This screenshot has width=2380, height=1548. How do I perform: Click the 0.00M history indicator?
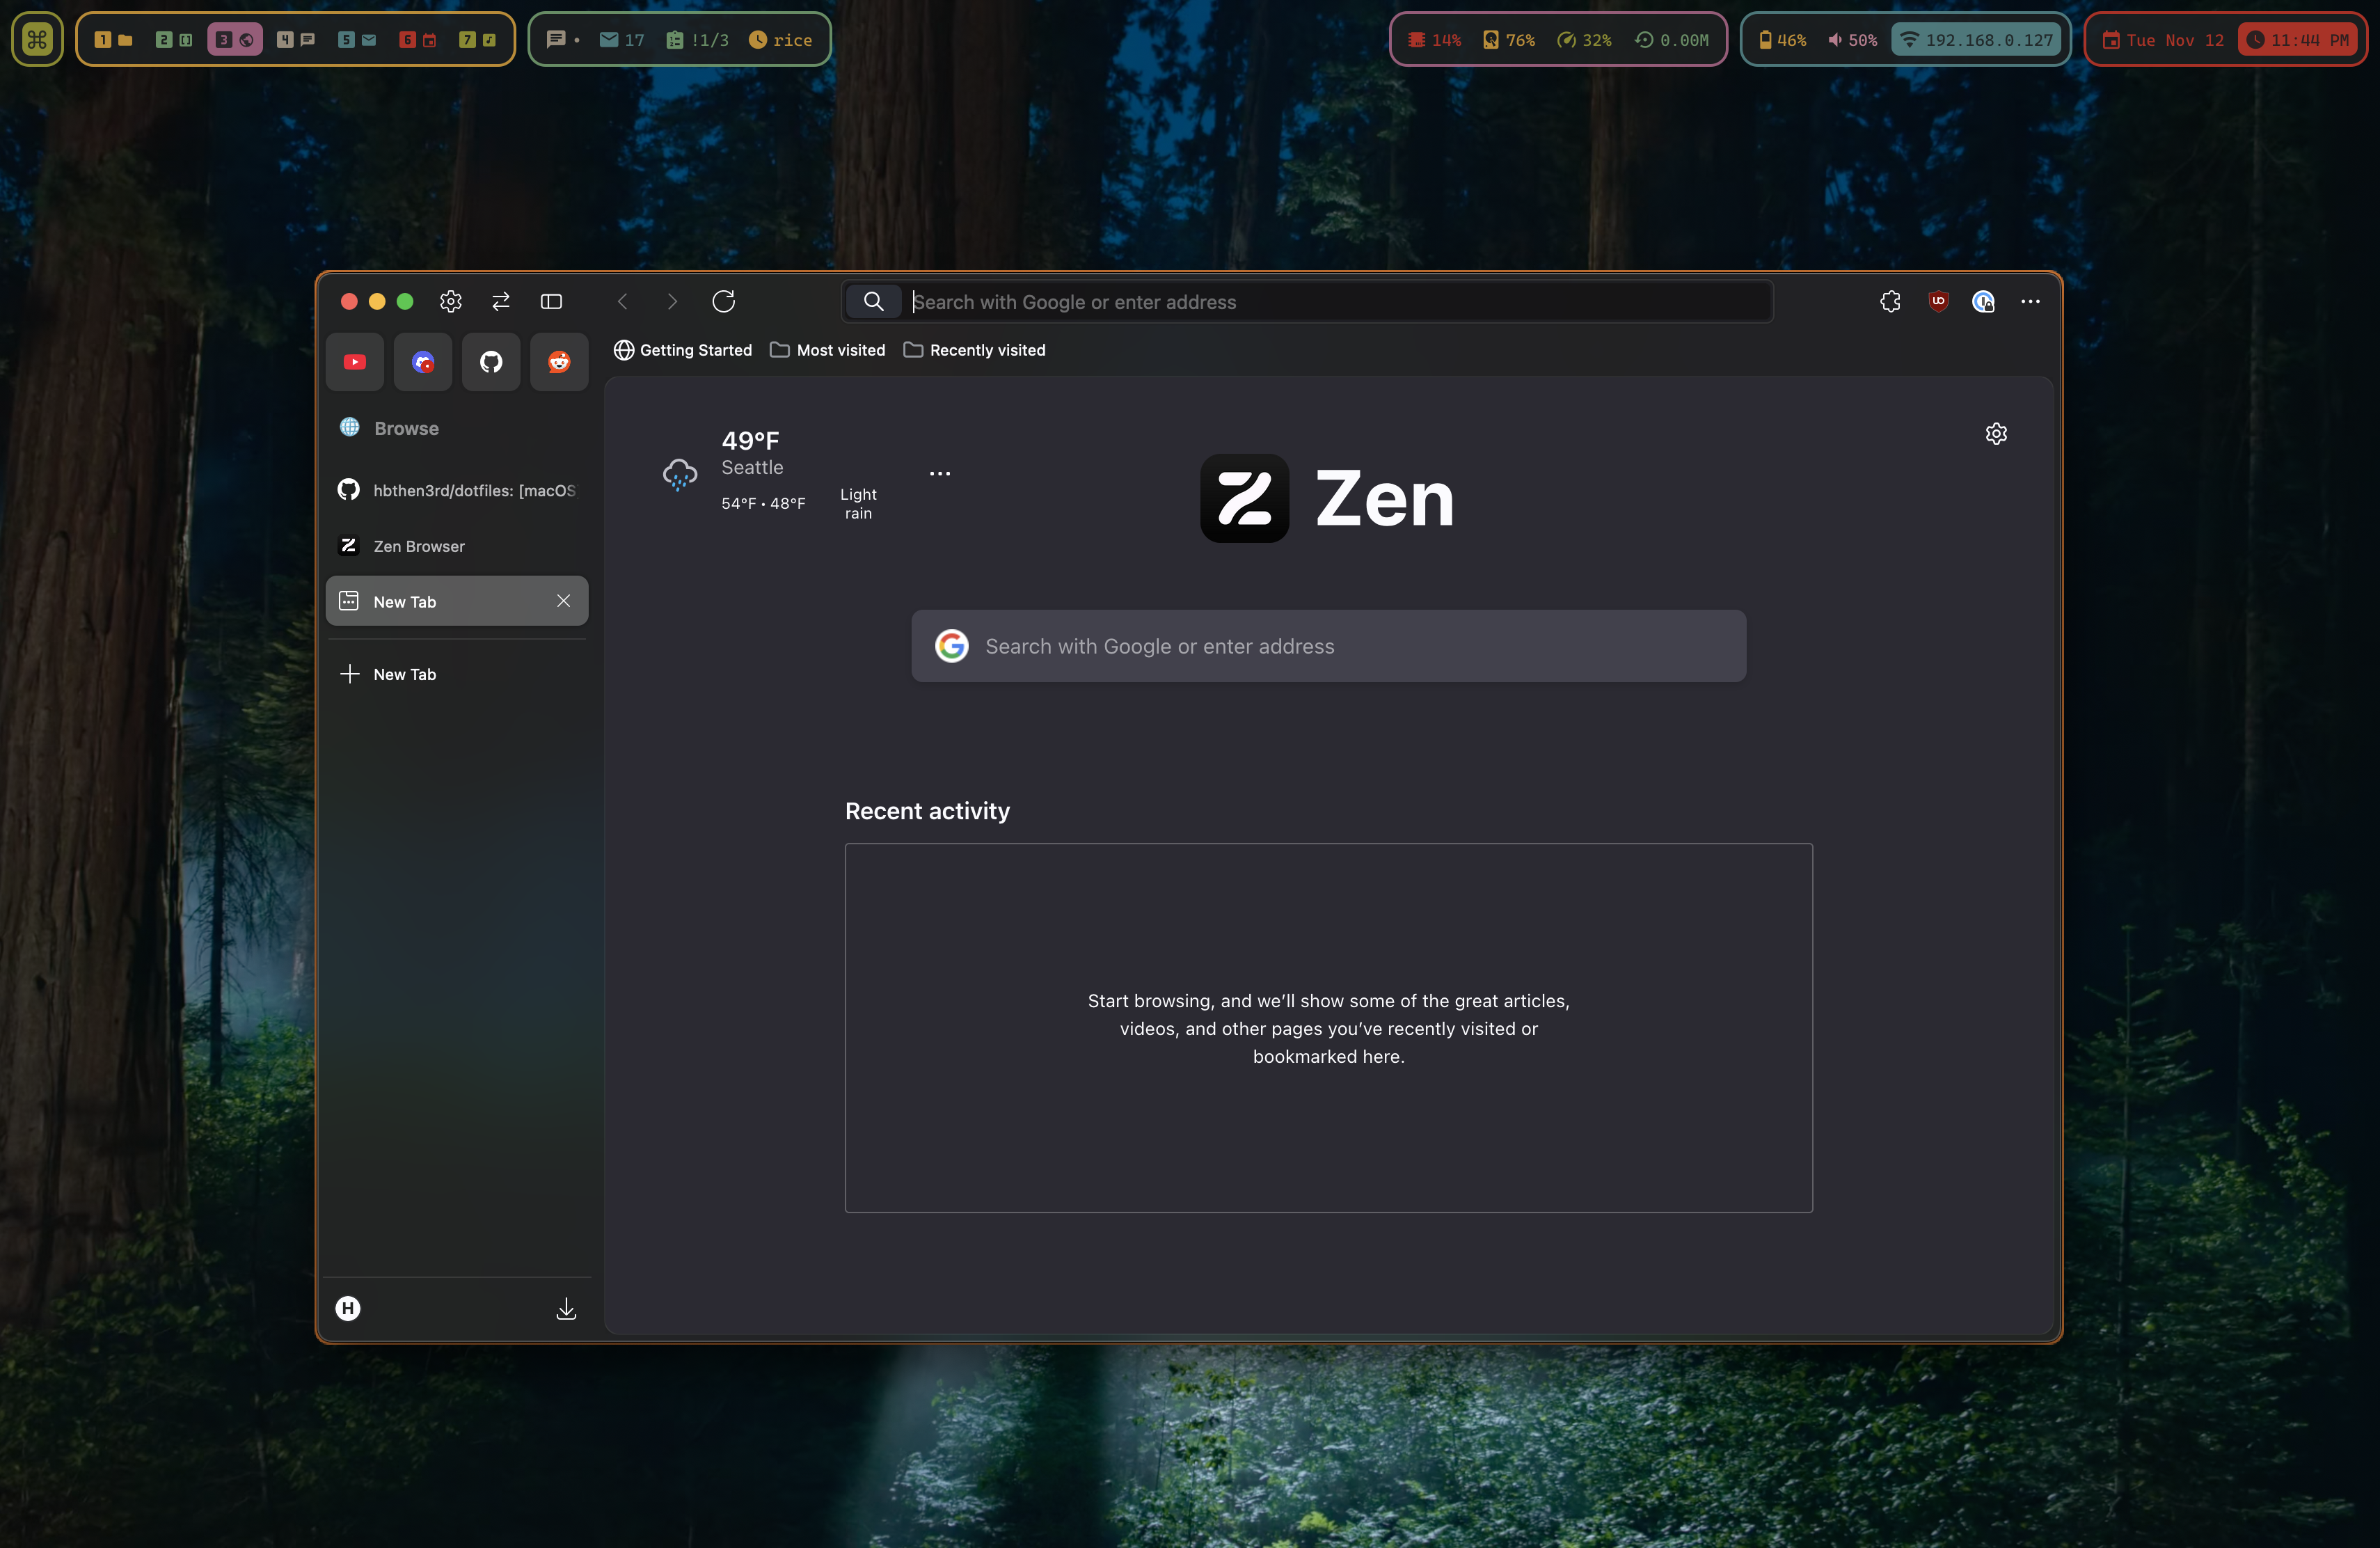point(1672,40)
